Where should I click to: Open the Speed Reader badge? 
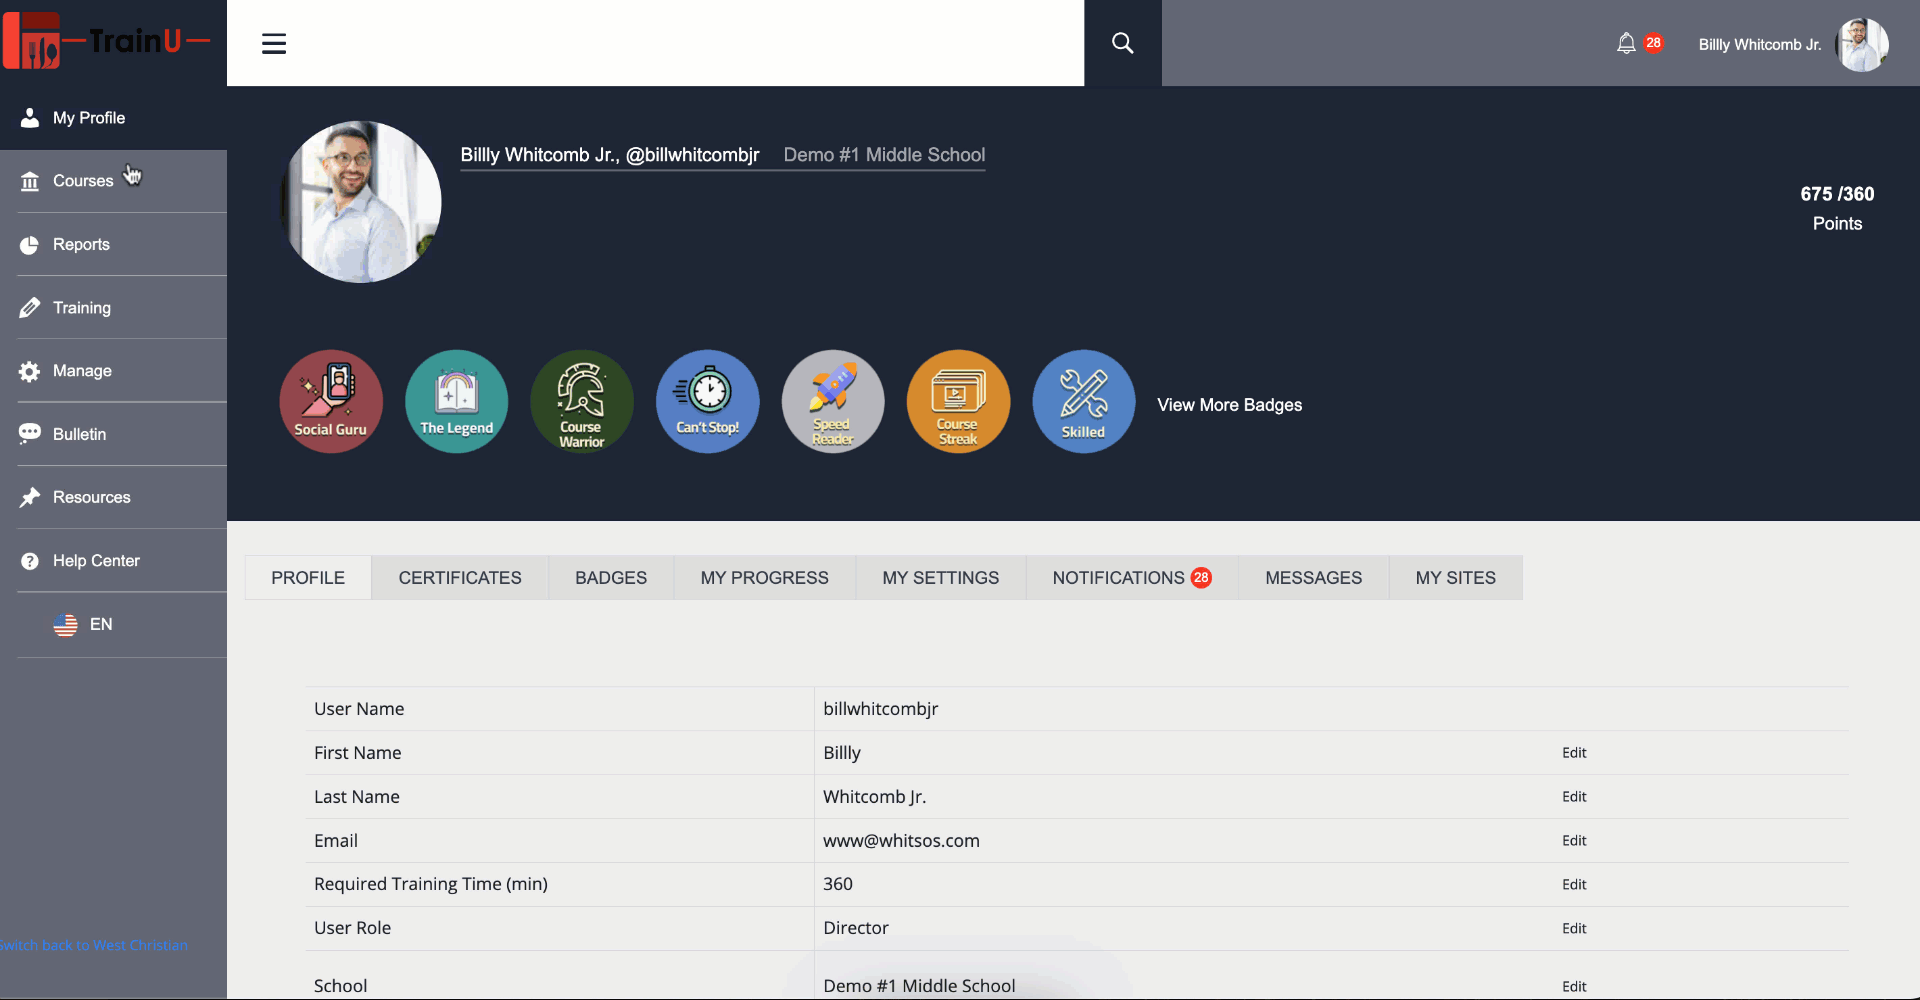833,401
